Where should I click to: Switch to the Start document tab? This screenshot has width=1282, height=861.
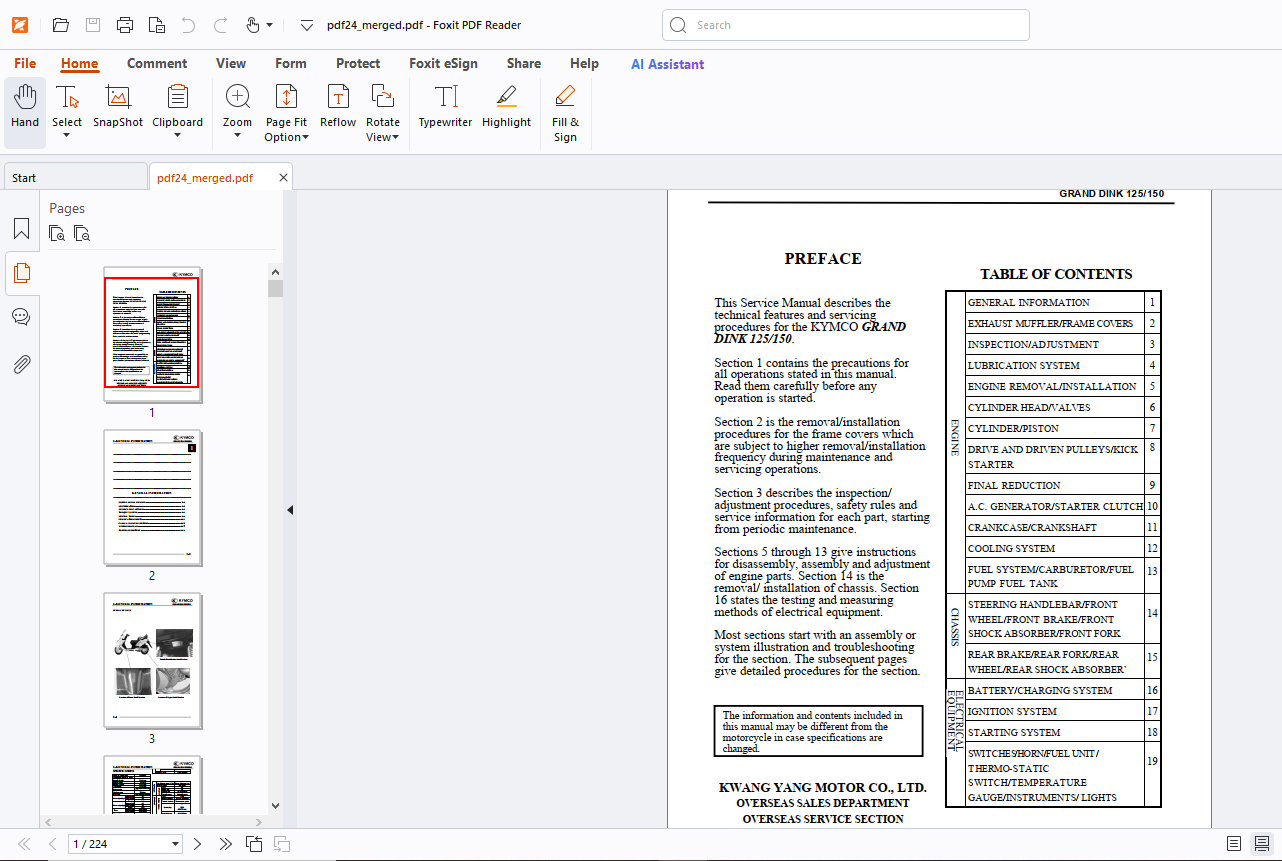click(x=75, y=178)
